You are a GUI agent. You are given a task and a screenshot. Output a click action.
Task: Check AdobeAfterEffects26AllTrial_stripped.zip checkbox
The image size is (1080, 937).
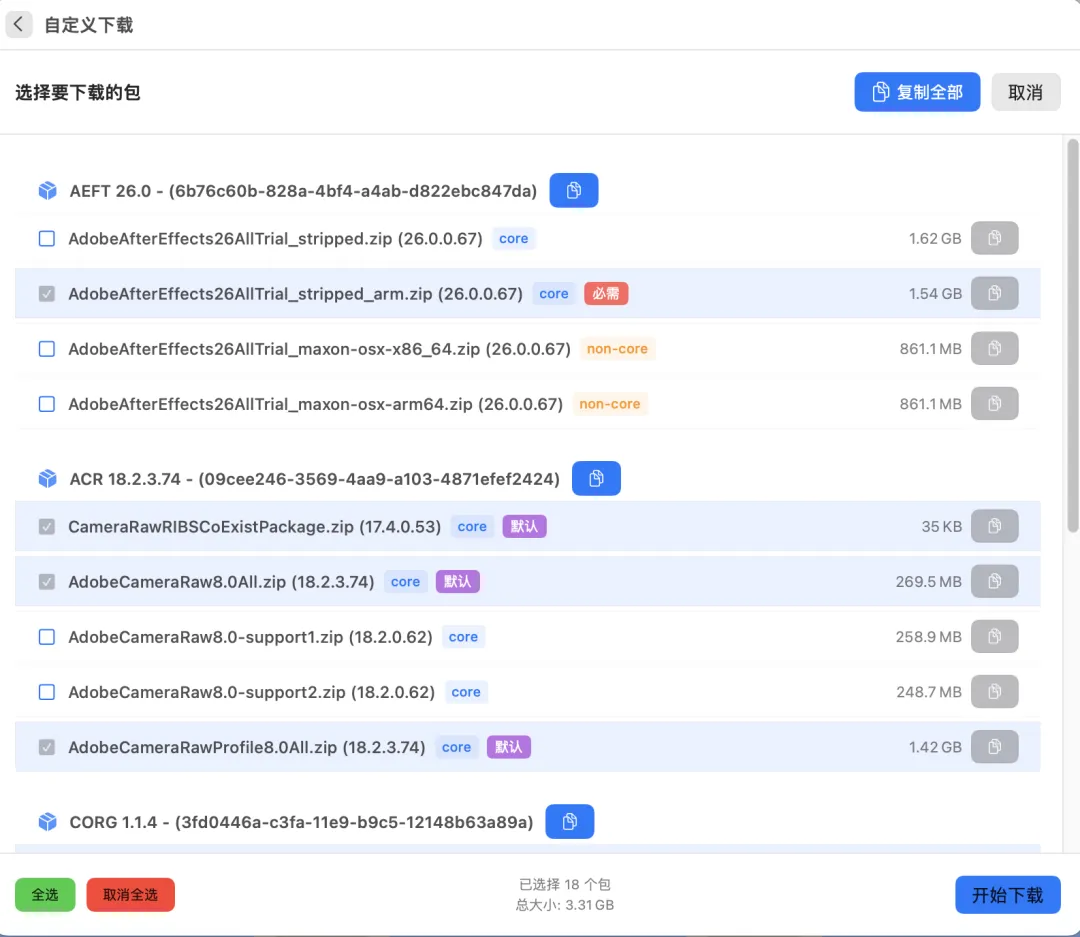coord(47,238)
